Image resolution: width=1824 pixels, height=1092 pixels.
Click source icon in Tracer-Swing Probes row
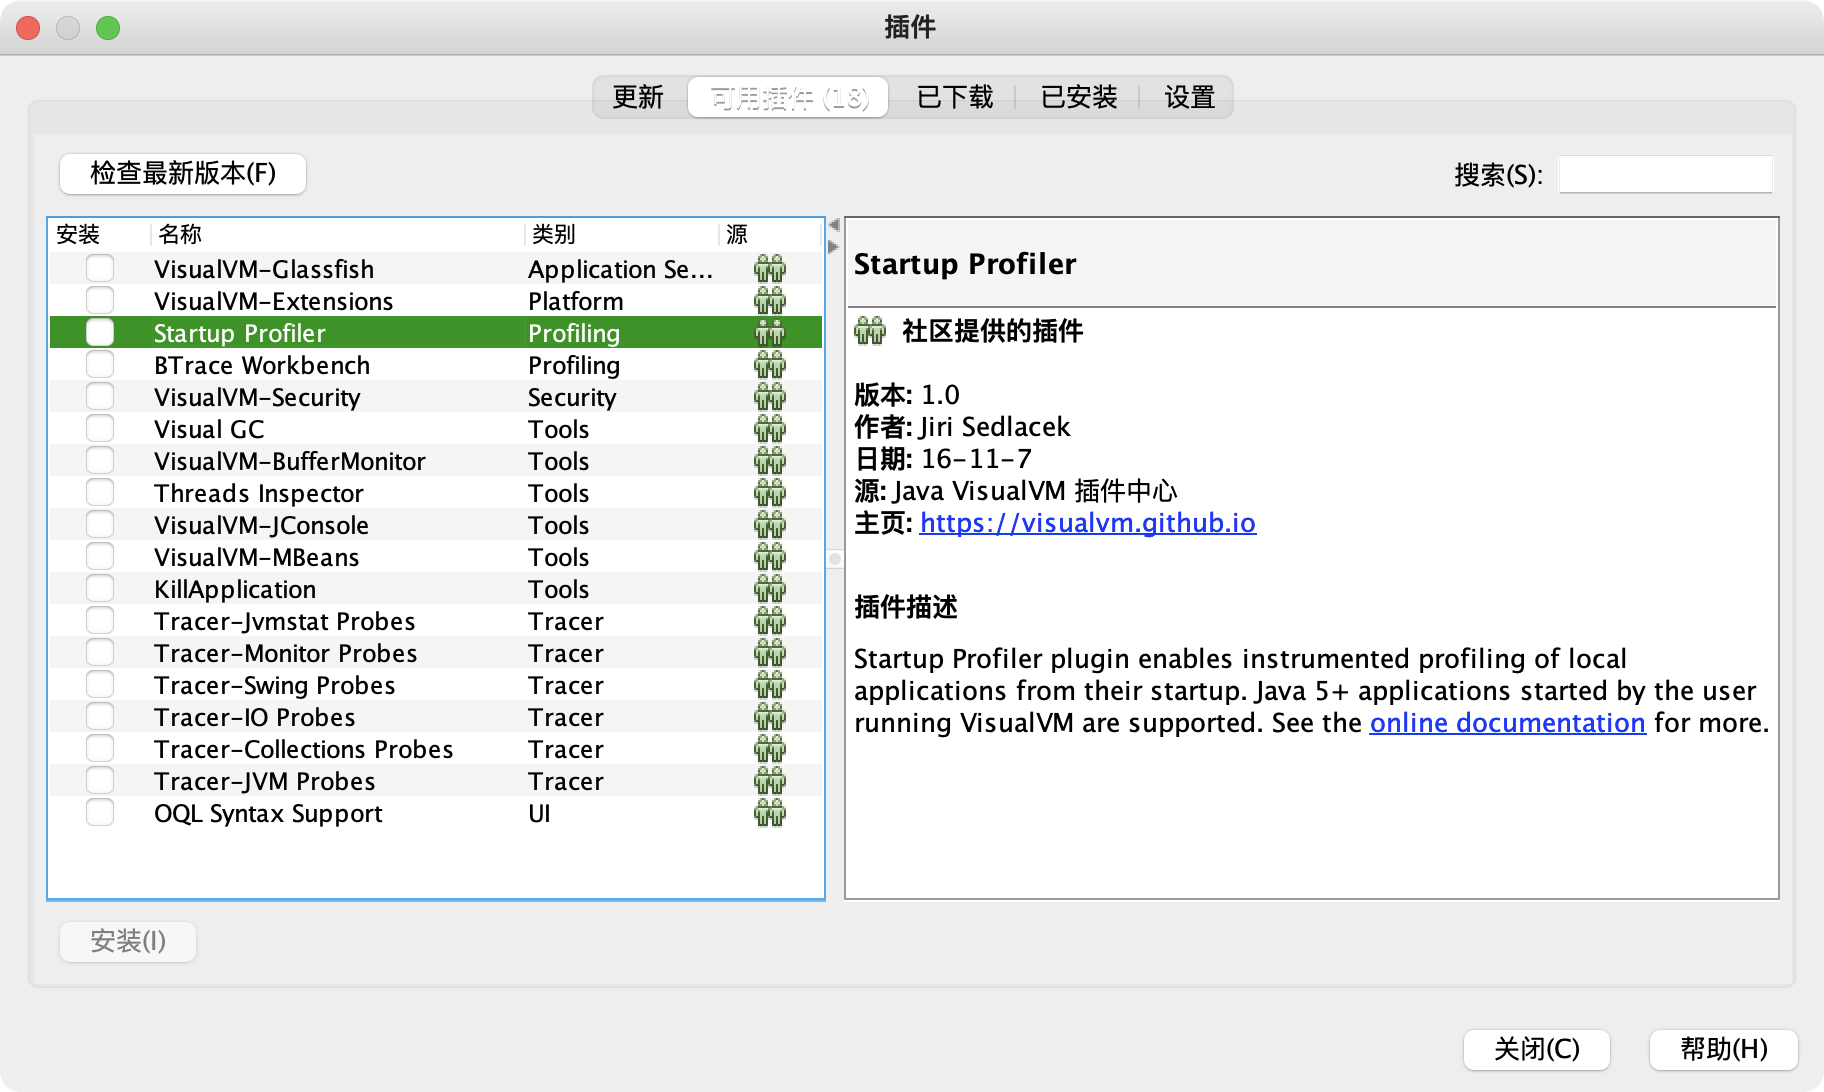(x=769, y=685)
